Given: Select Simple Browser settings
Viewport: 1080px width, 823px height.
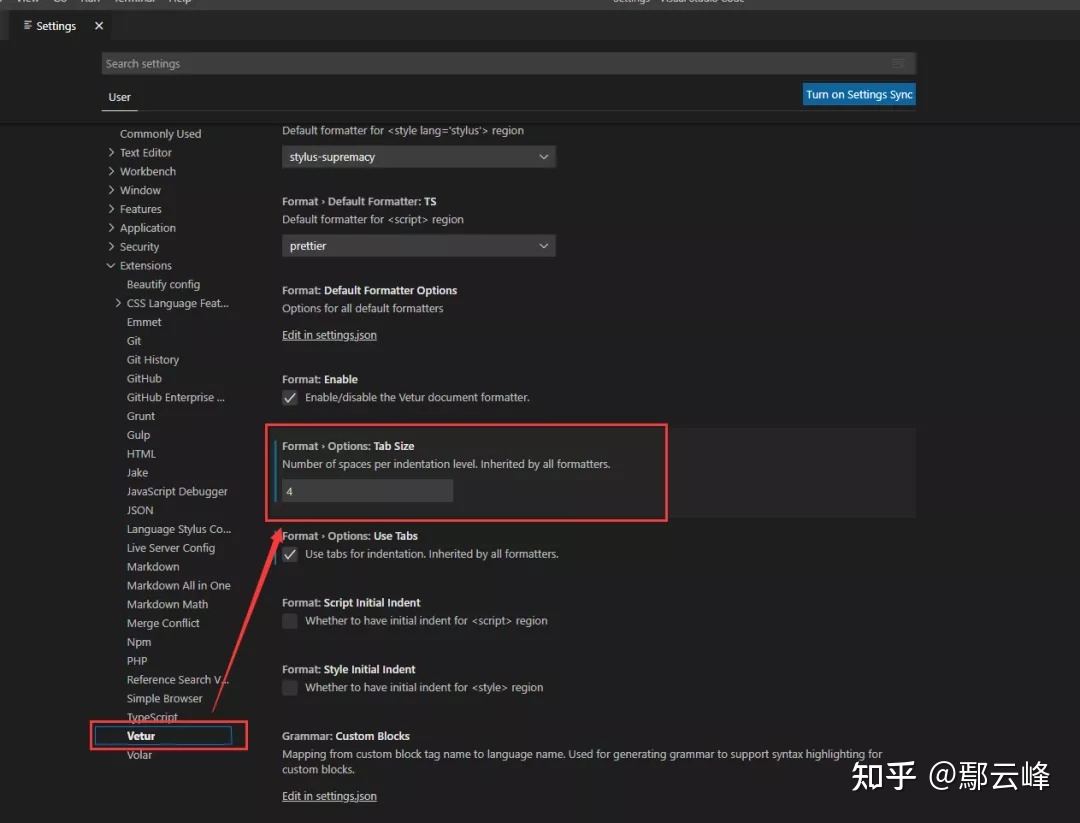Looking at the screenshot, I should [x=165, y=698].
